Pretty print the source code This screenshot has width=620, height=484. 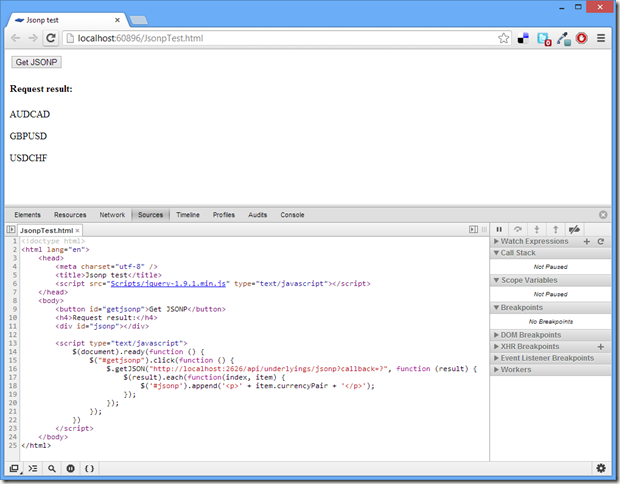pyautogui.click(x=89, y=469)
